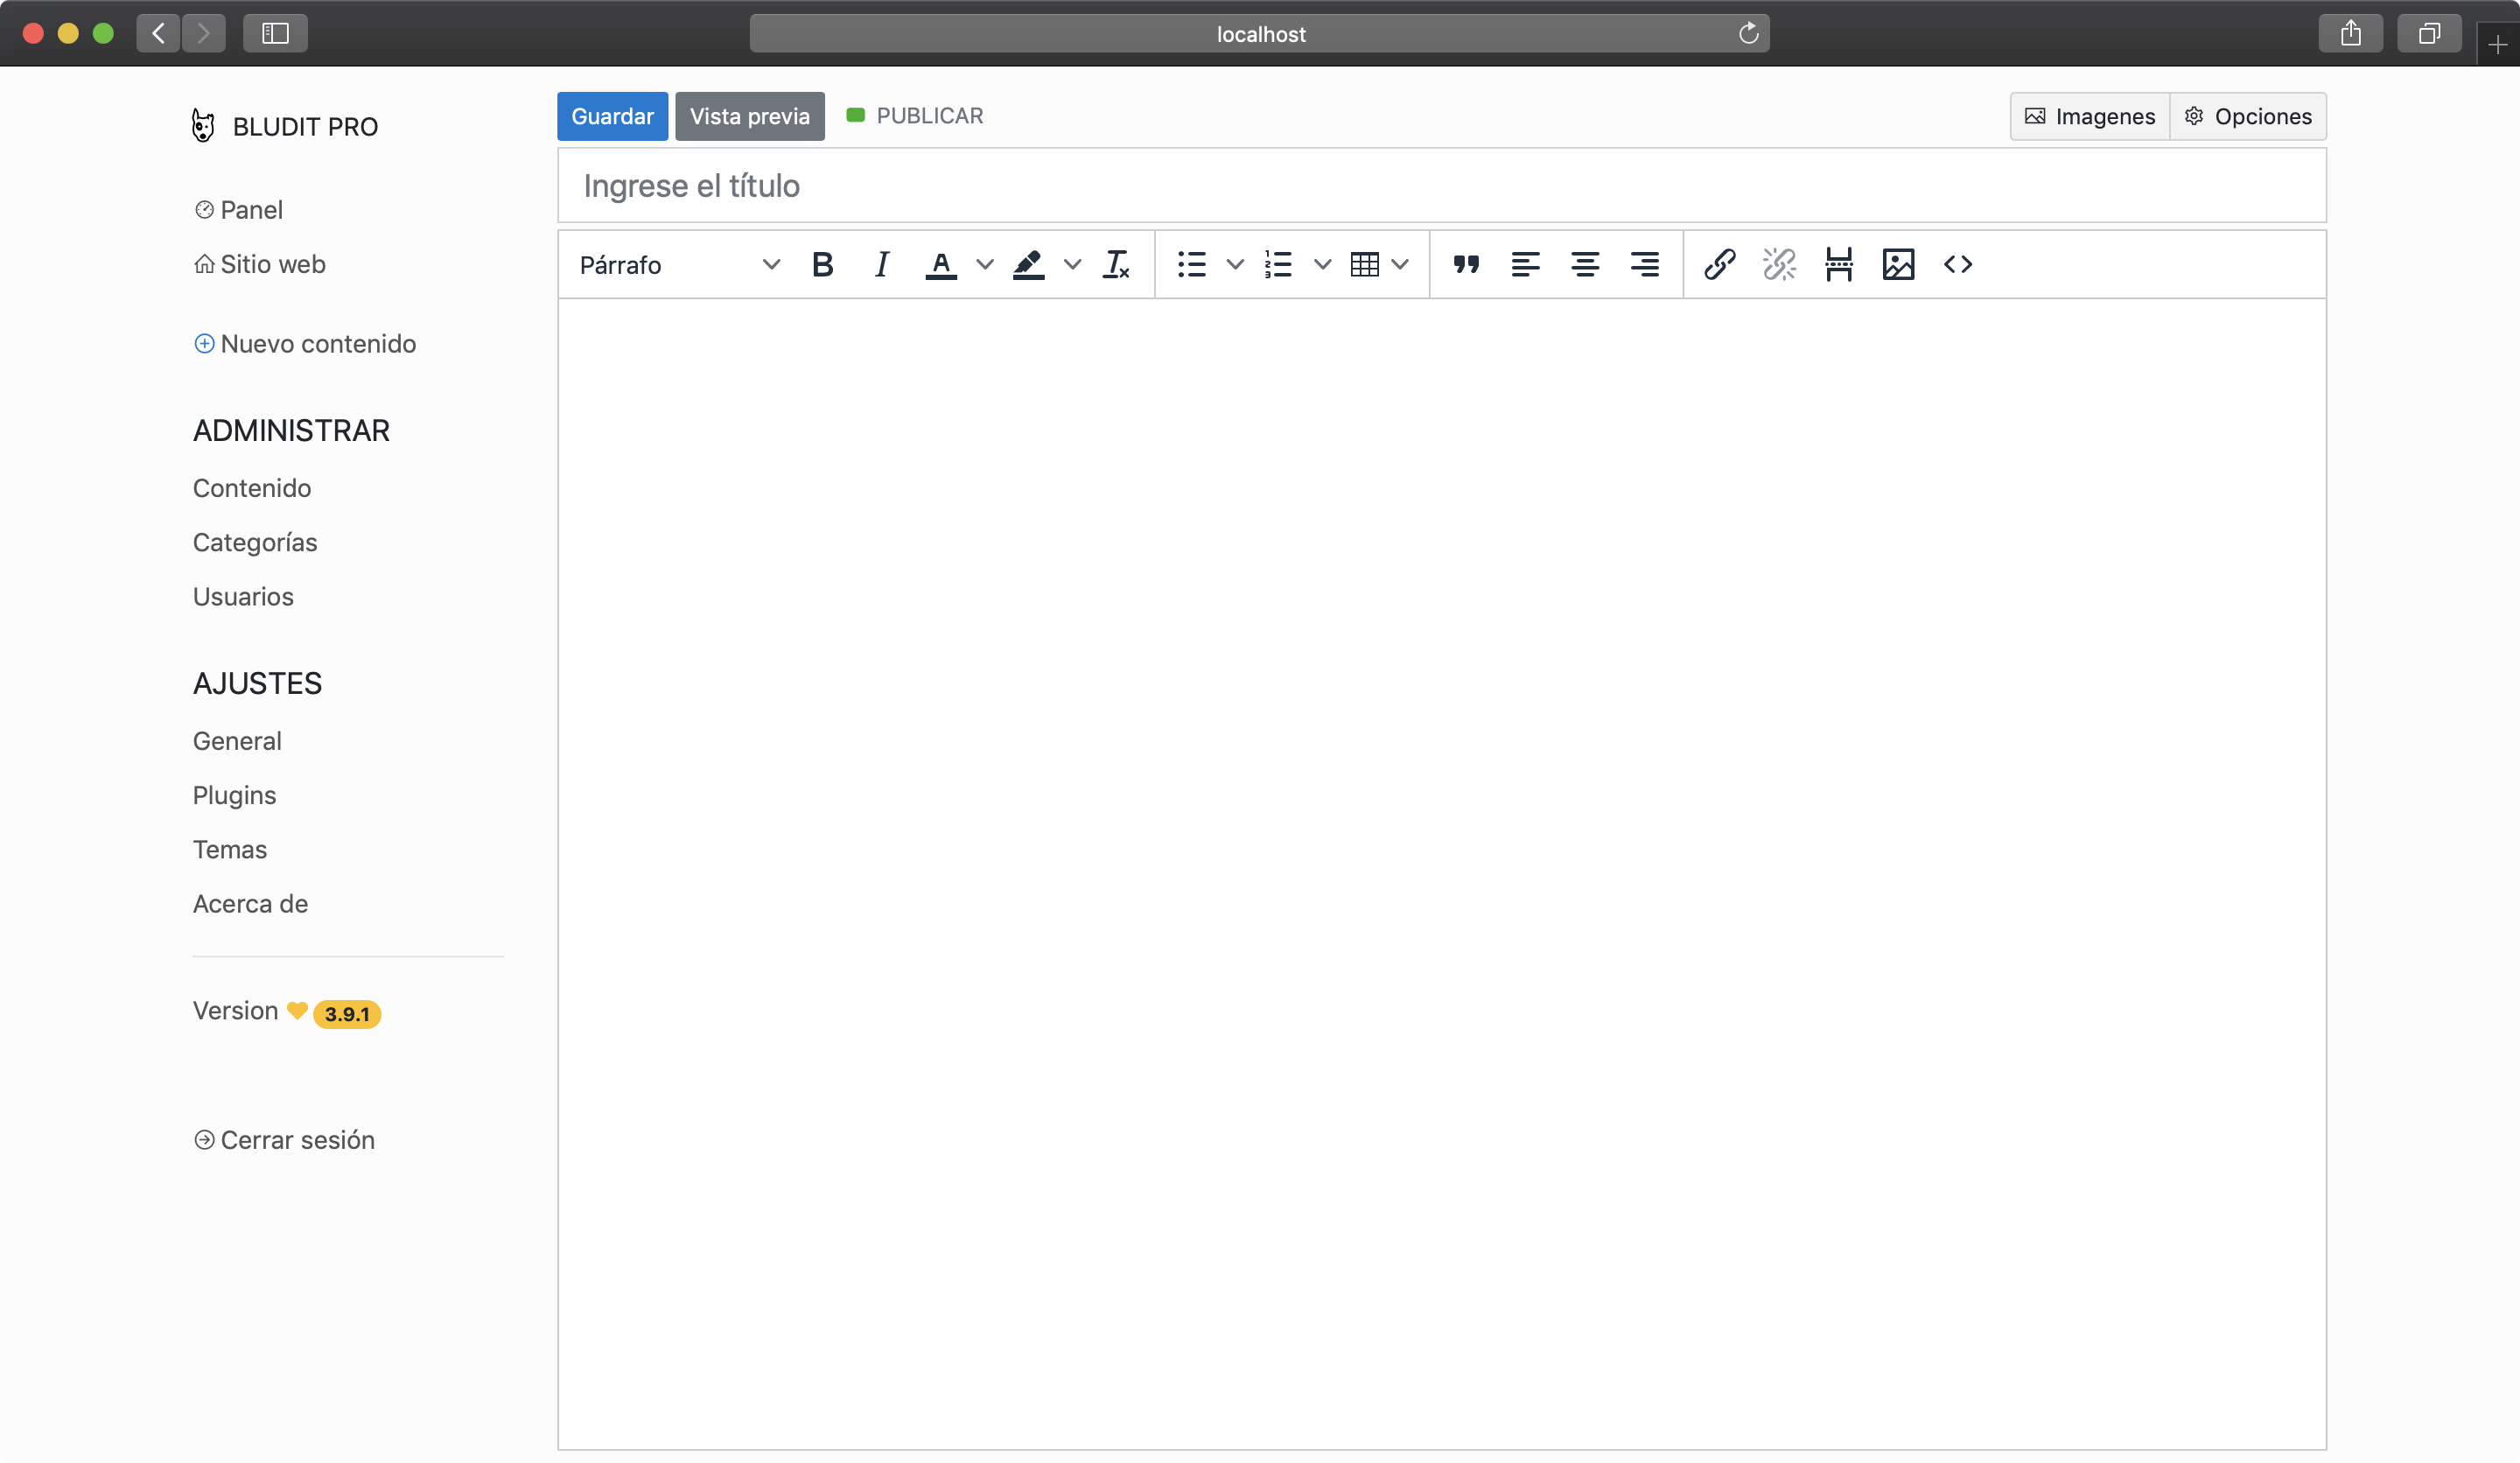Go to Categorías in sidebar
The width and height of the screenshot is (2520, 1463).
(x=254, y=542)
